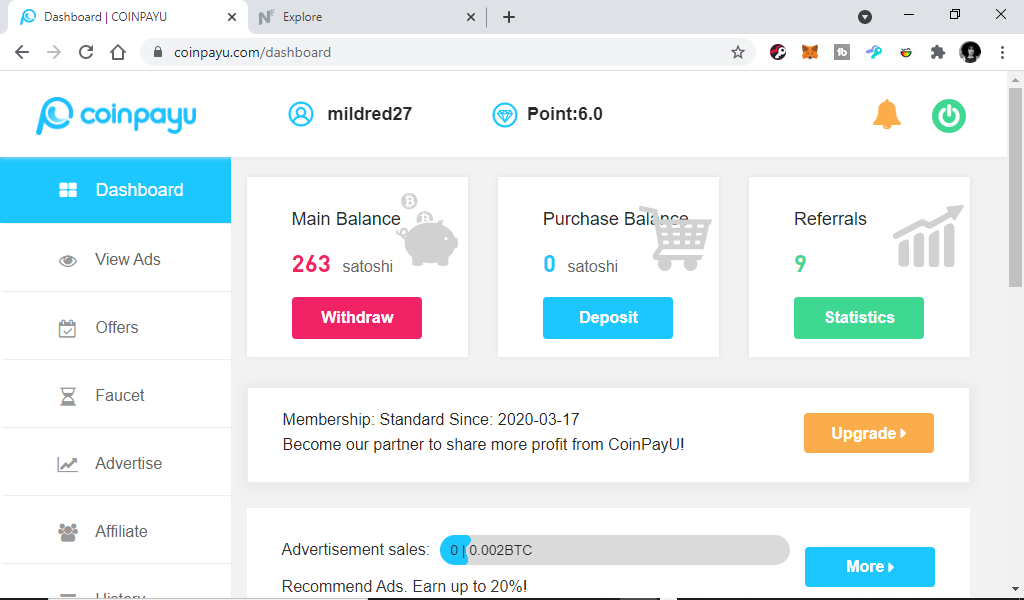Reload the page with refresh icon
Screen dimensions: 1024x600
pos(86,52)
